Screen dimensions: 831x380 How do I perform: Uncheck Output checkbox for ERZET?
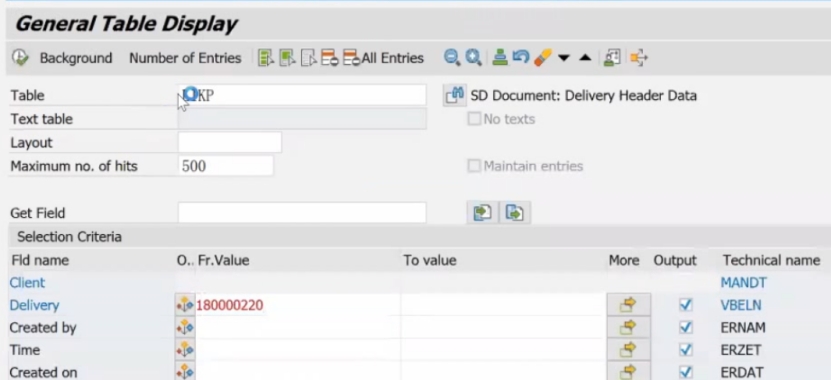[686, 350]
